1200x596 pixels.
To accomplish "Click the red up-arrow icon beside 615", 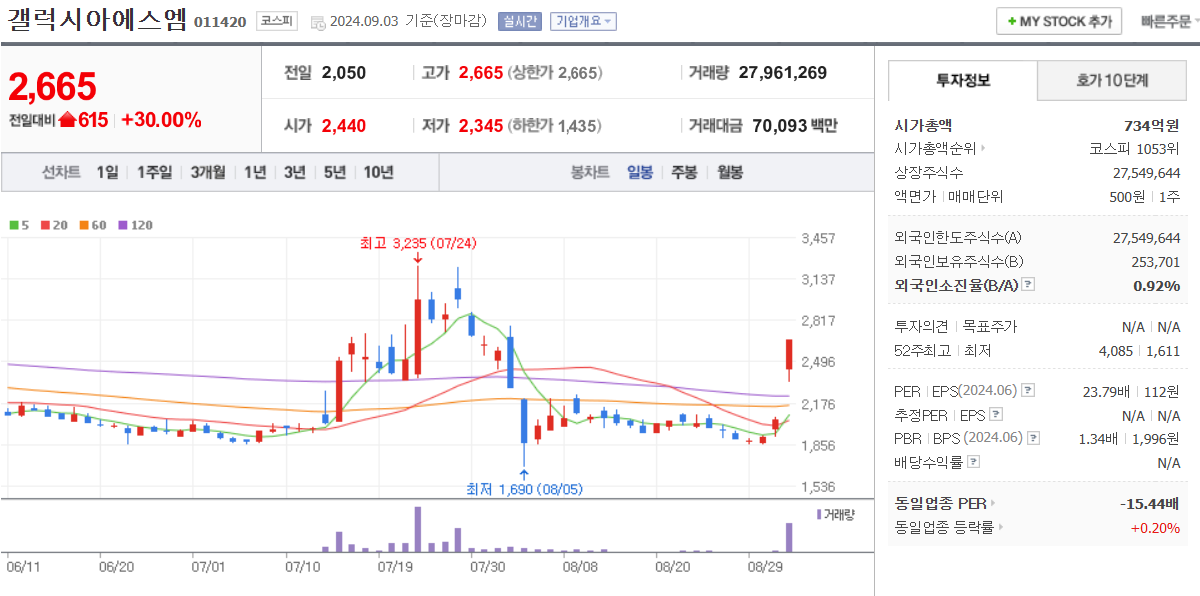I will 67,121.
